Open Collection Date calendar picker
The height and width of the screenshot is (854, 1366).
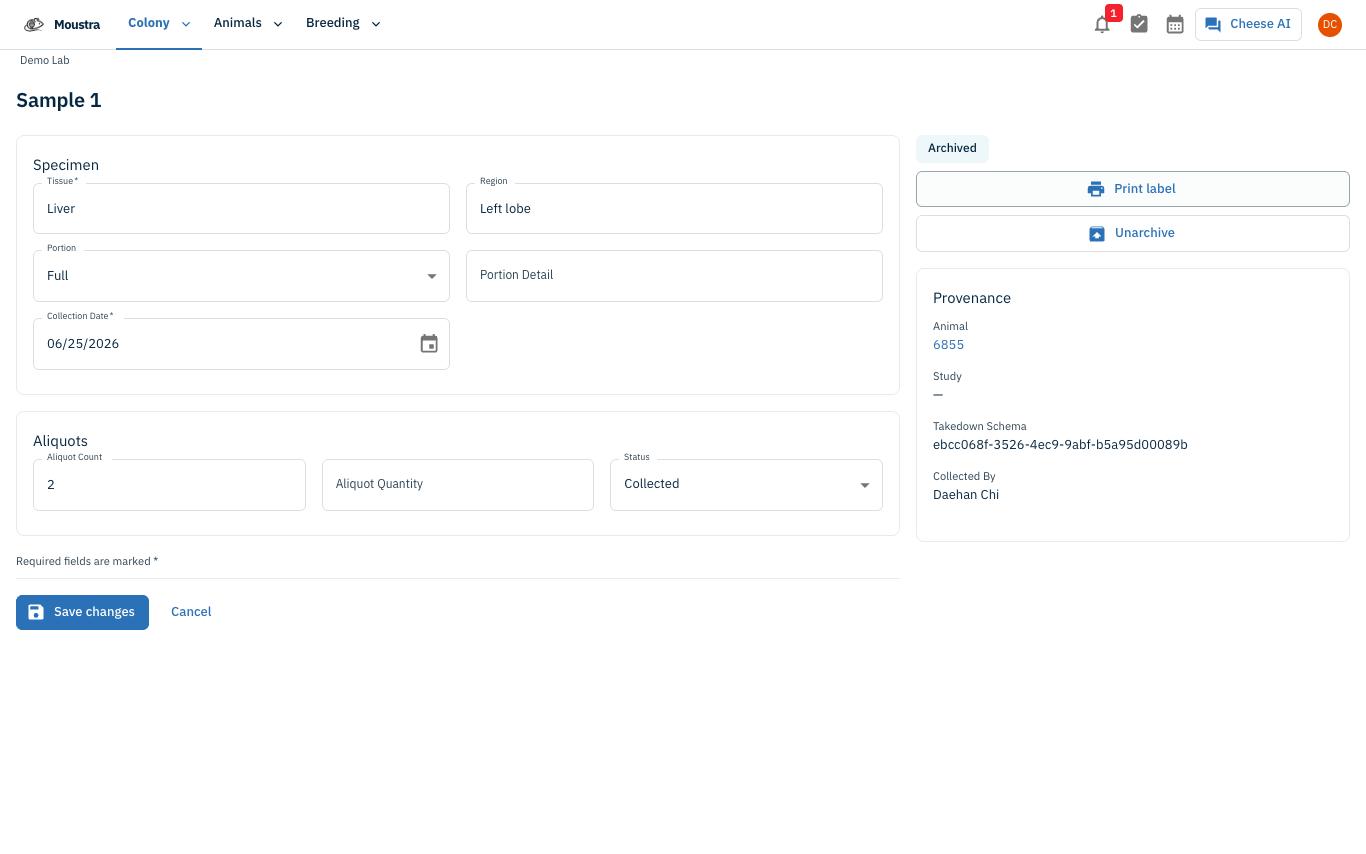coord(429,344)
